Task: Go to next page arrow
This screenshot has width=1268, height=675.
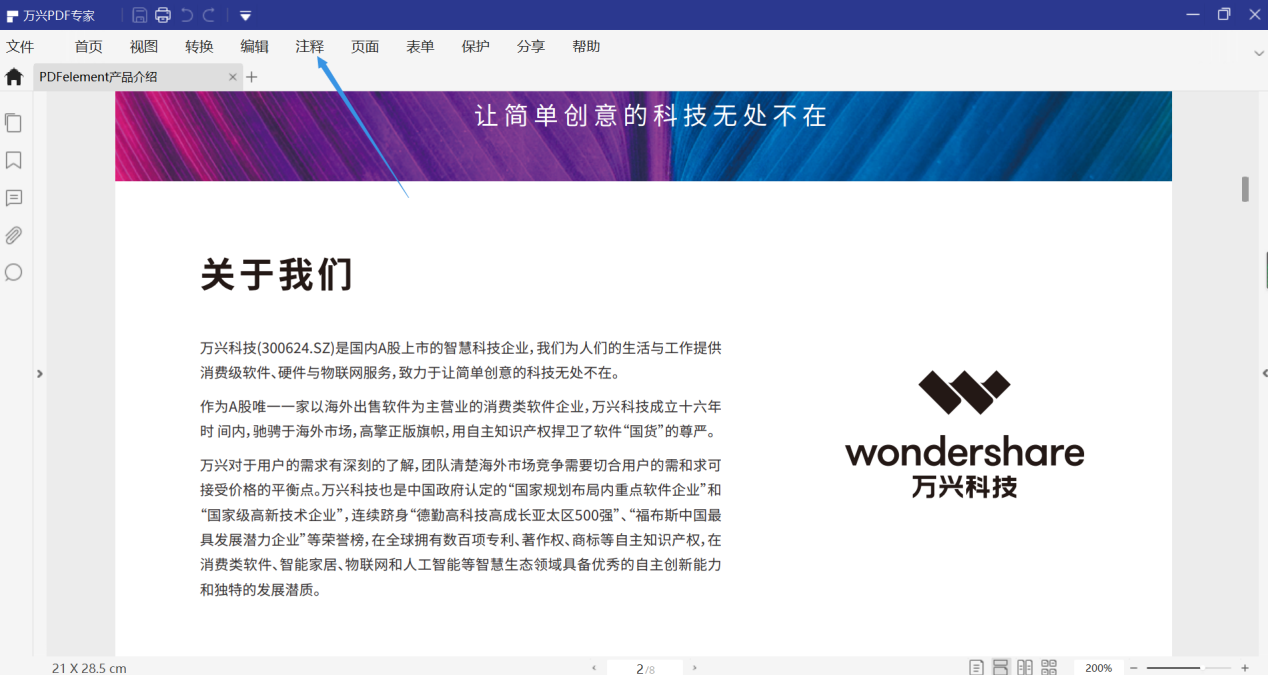Action: coord(695,668)
